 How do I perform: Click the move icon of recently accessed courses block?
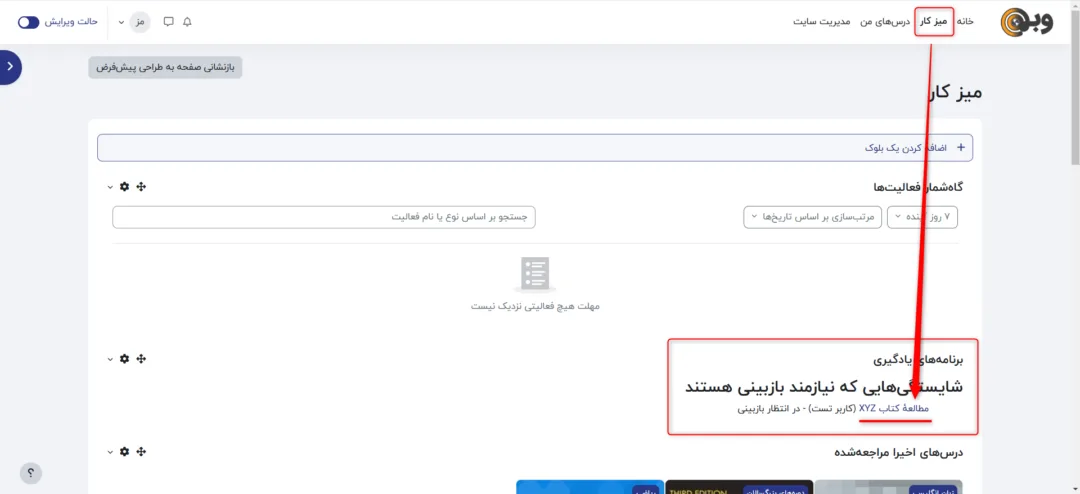141,452
